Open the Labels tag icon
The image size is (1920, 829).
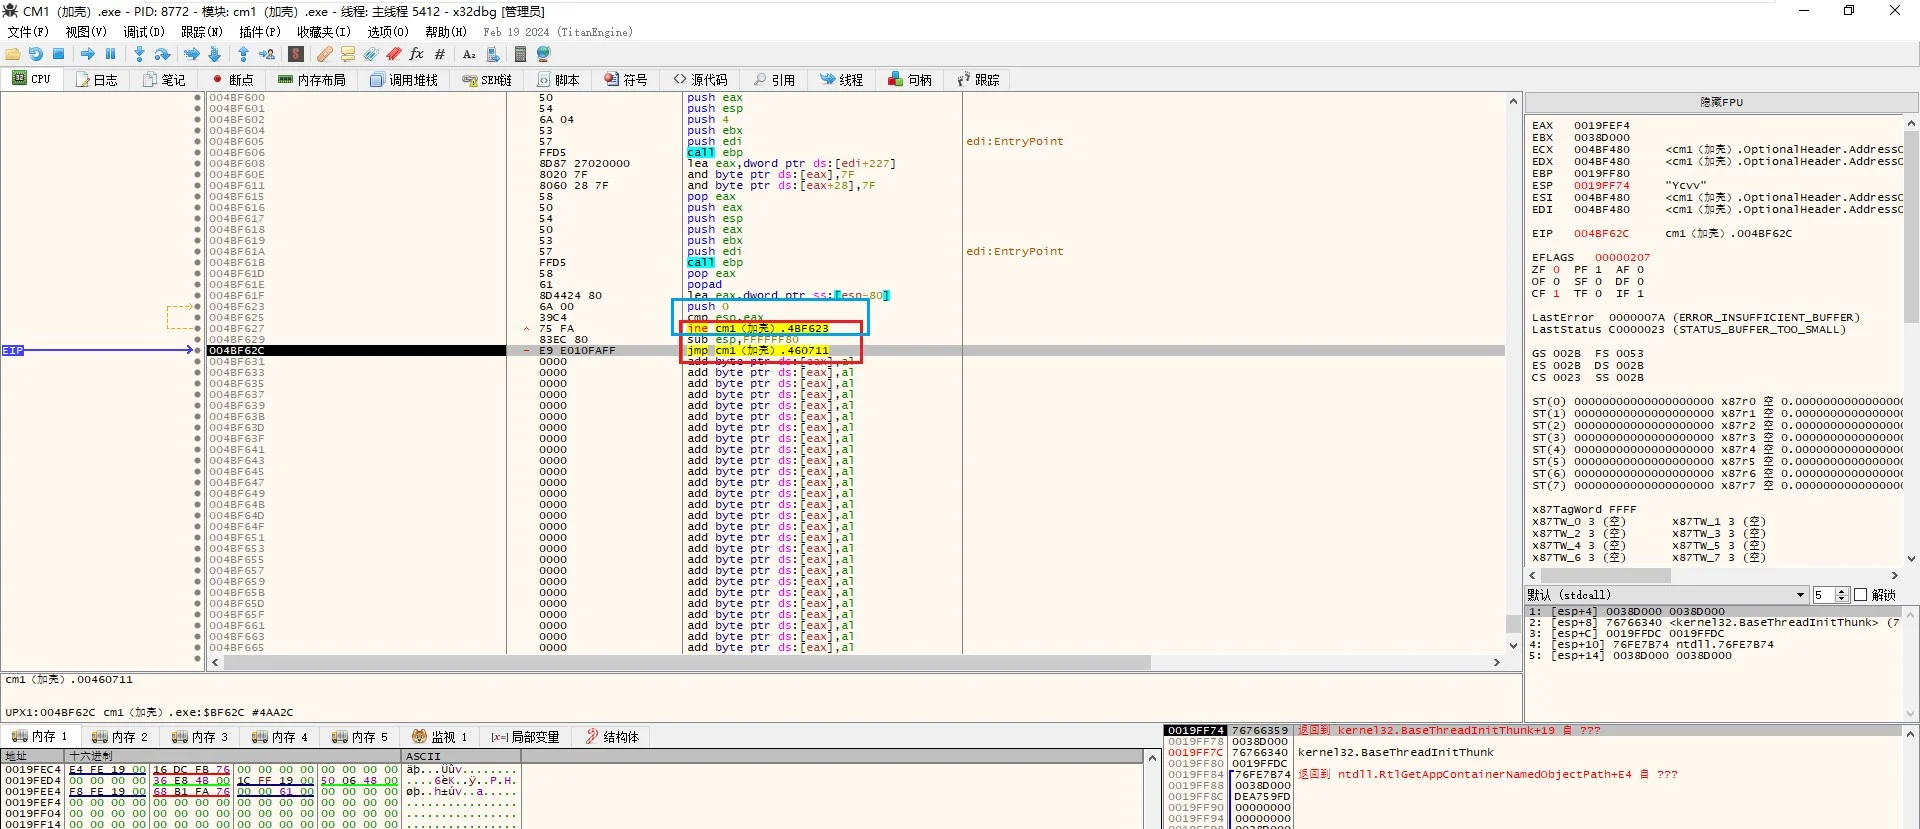tap(371, 54)
